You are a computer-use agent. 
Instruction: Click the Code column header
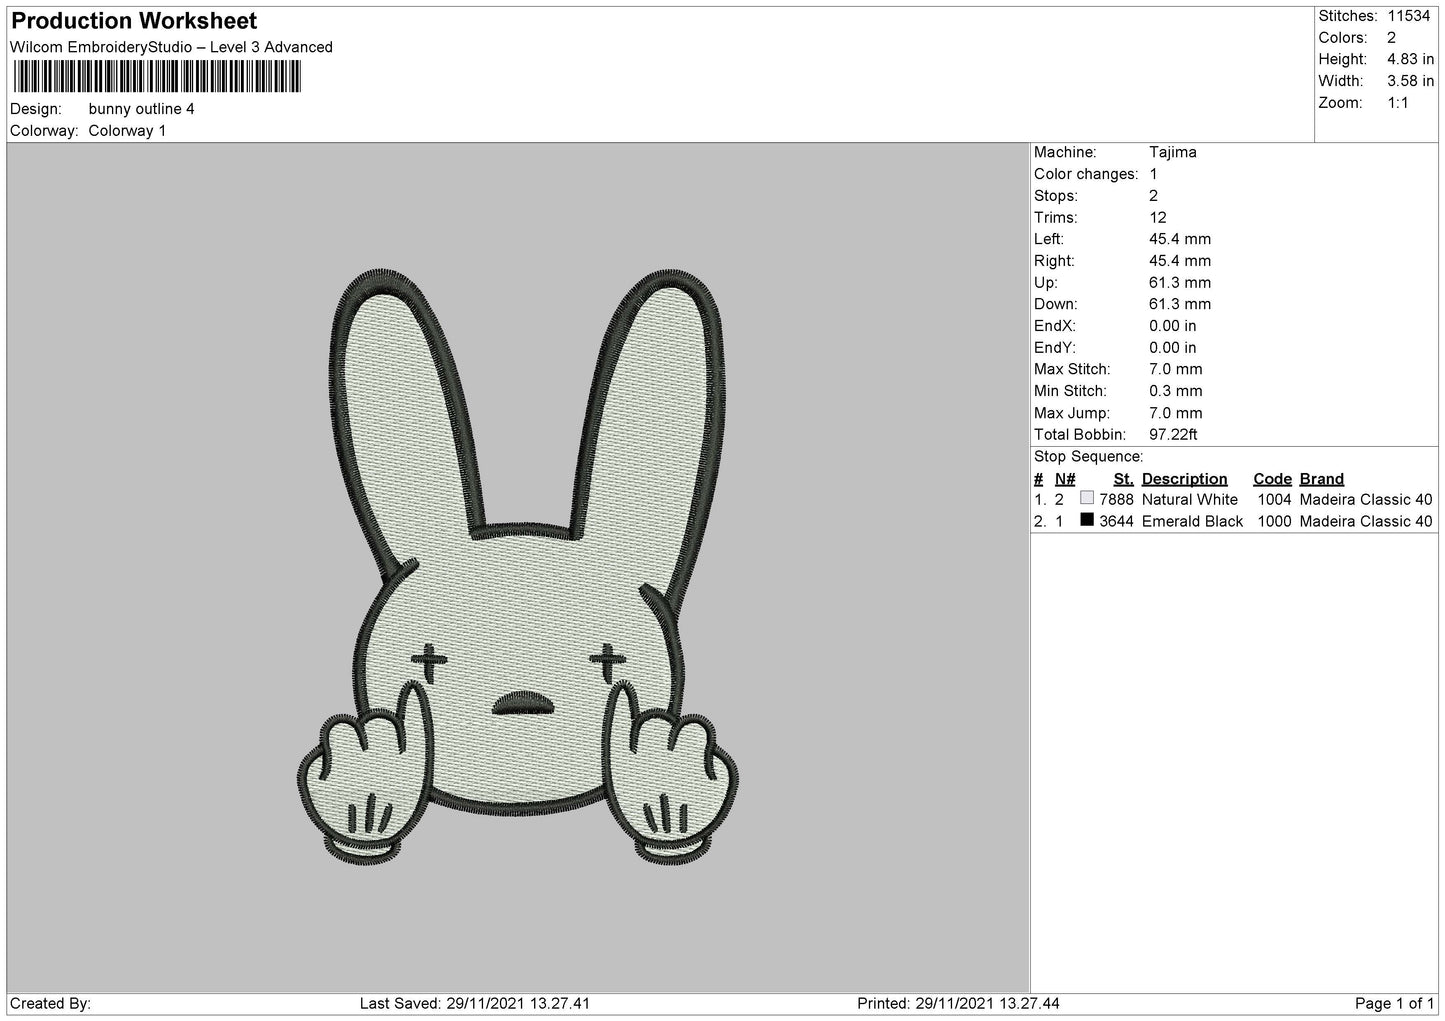(1272, 478)
